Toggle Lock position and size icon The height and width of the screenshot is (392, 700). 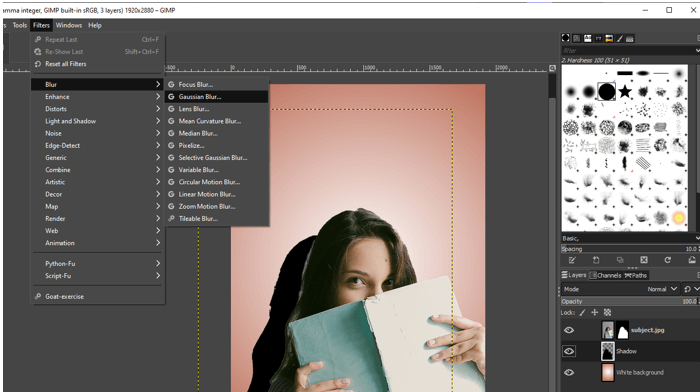[595, 313]
